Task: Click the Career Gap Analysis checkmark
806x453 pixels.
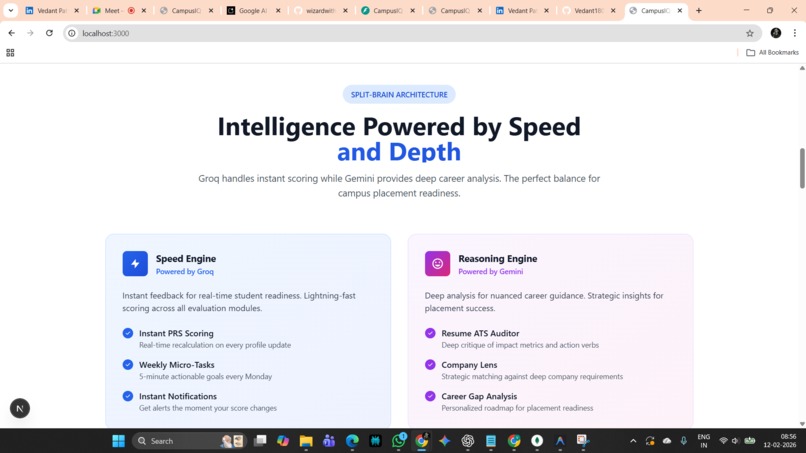Action: tap(430, 396)
